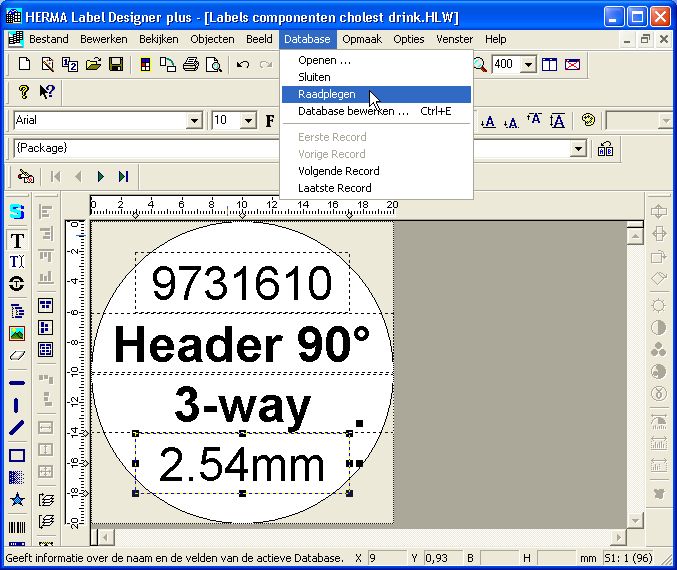Choose Raadplegen in the Database menu
The image size is (677, 570).
(x=327, y=94)
